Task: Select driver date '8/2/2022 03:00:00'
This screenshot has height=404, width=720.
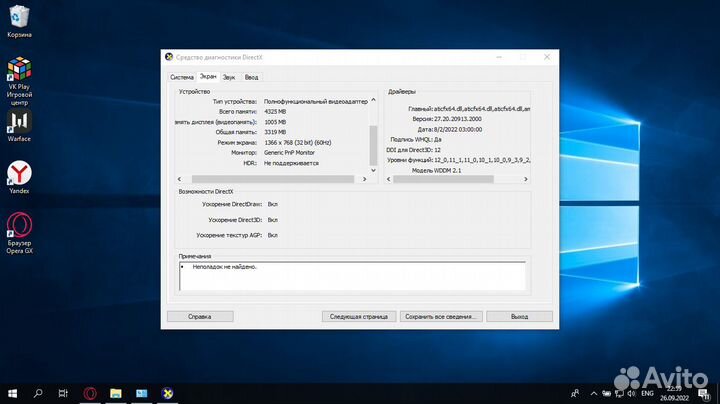Action: click(x=458, y=129)
